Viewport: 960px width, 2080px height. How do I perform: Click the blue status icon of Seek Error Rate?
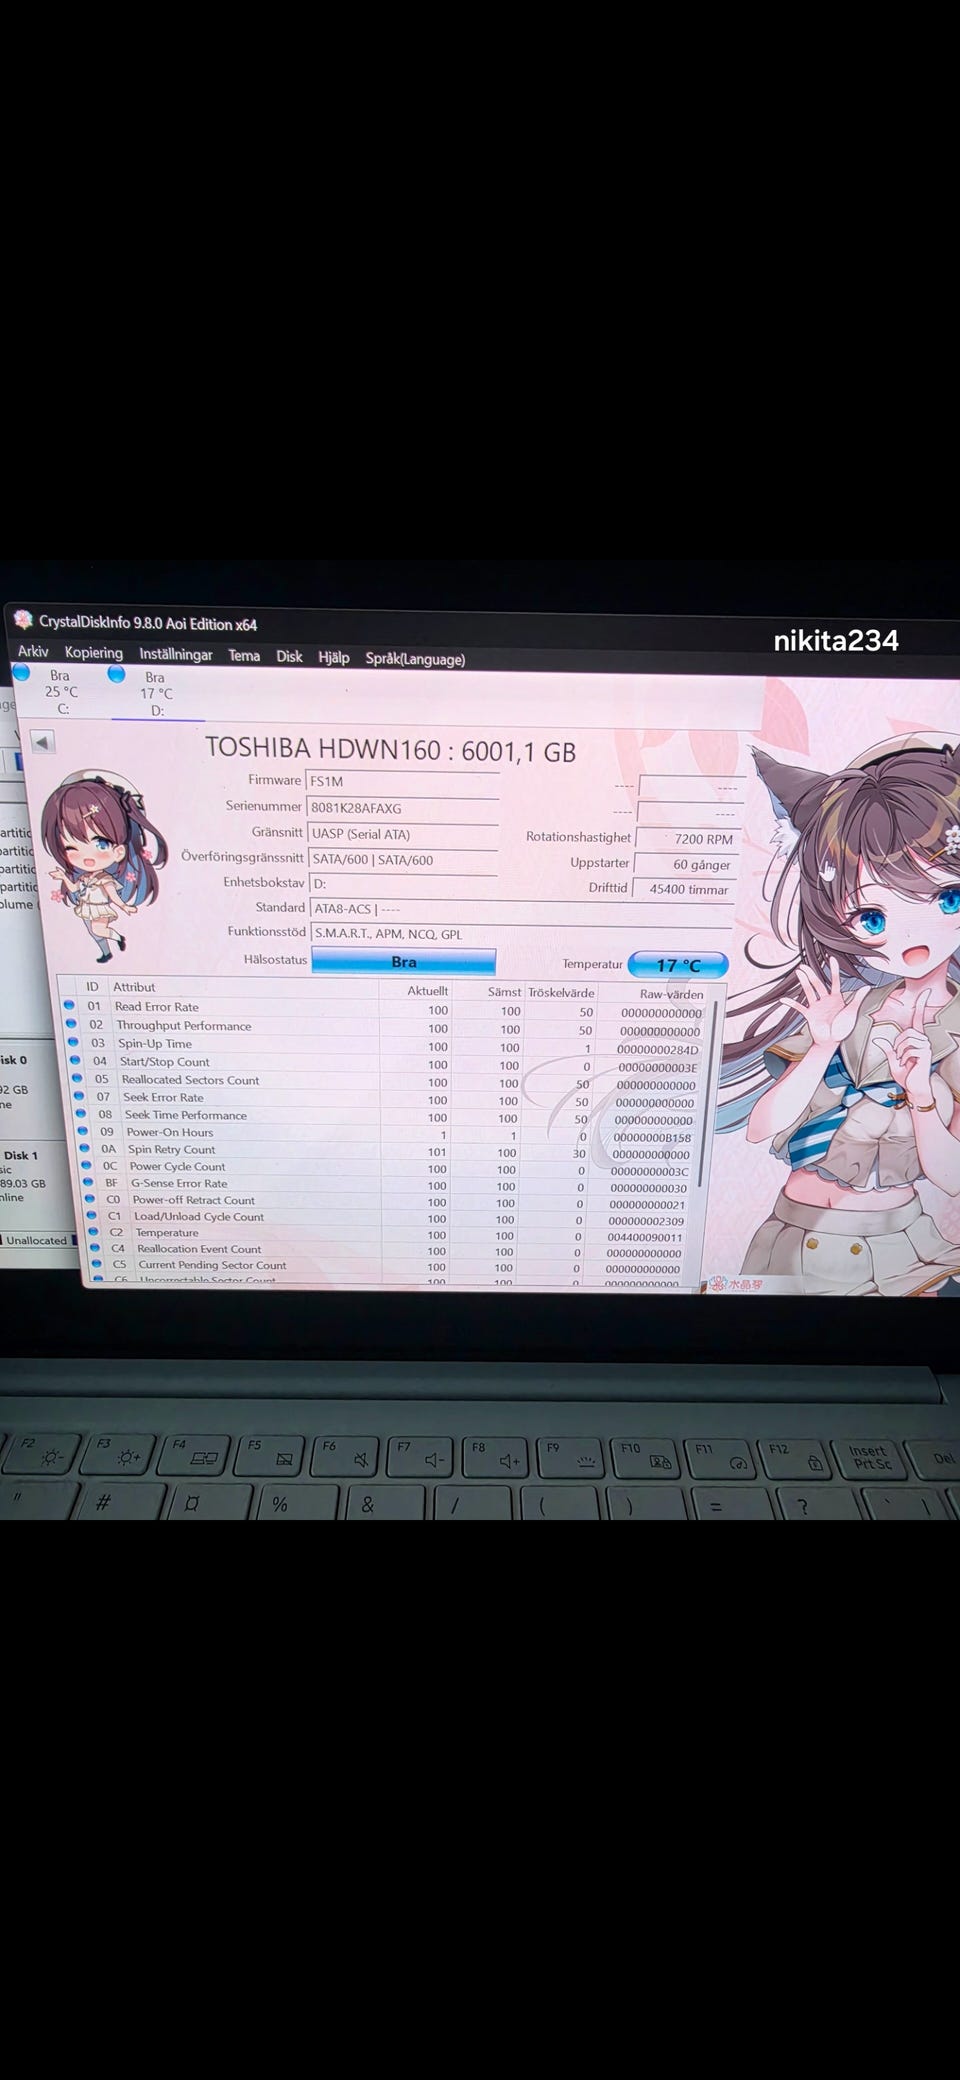tap(80, 1096)
